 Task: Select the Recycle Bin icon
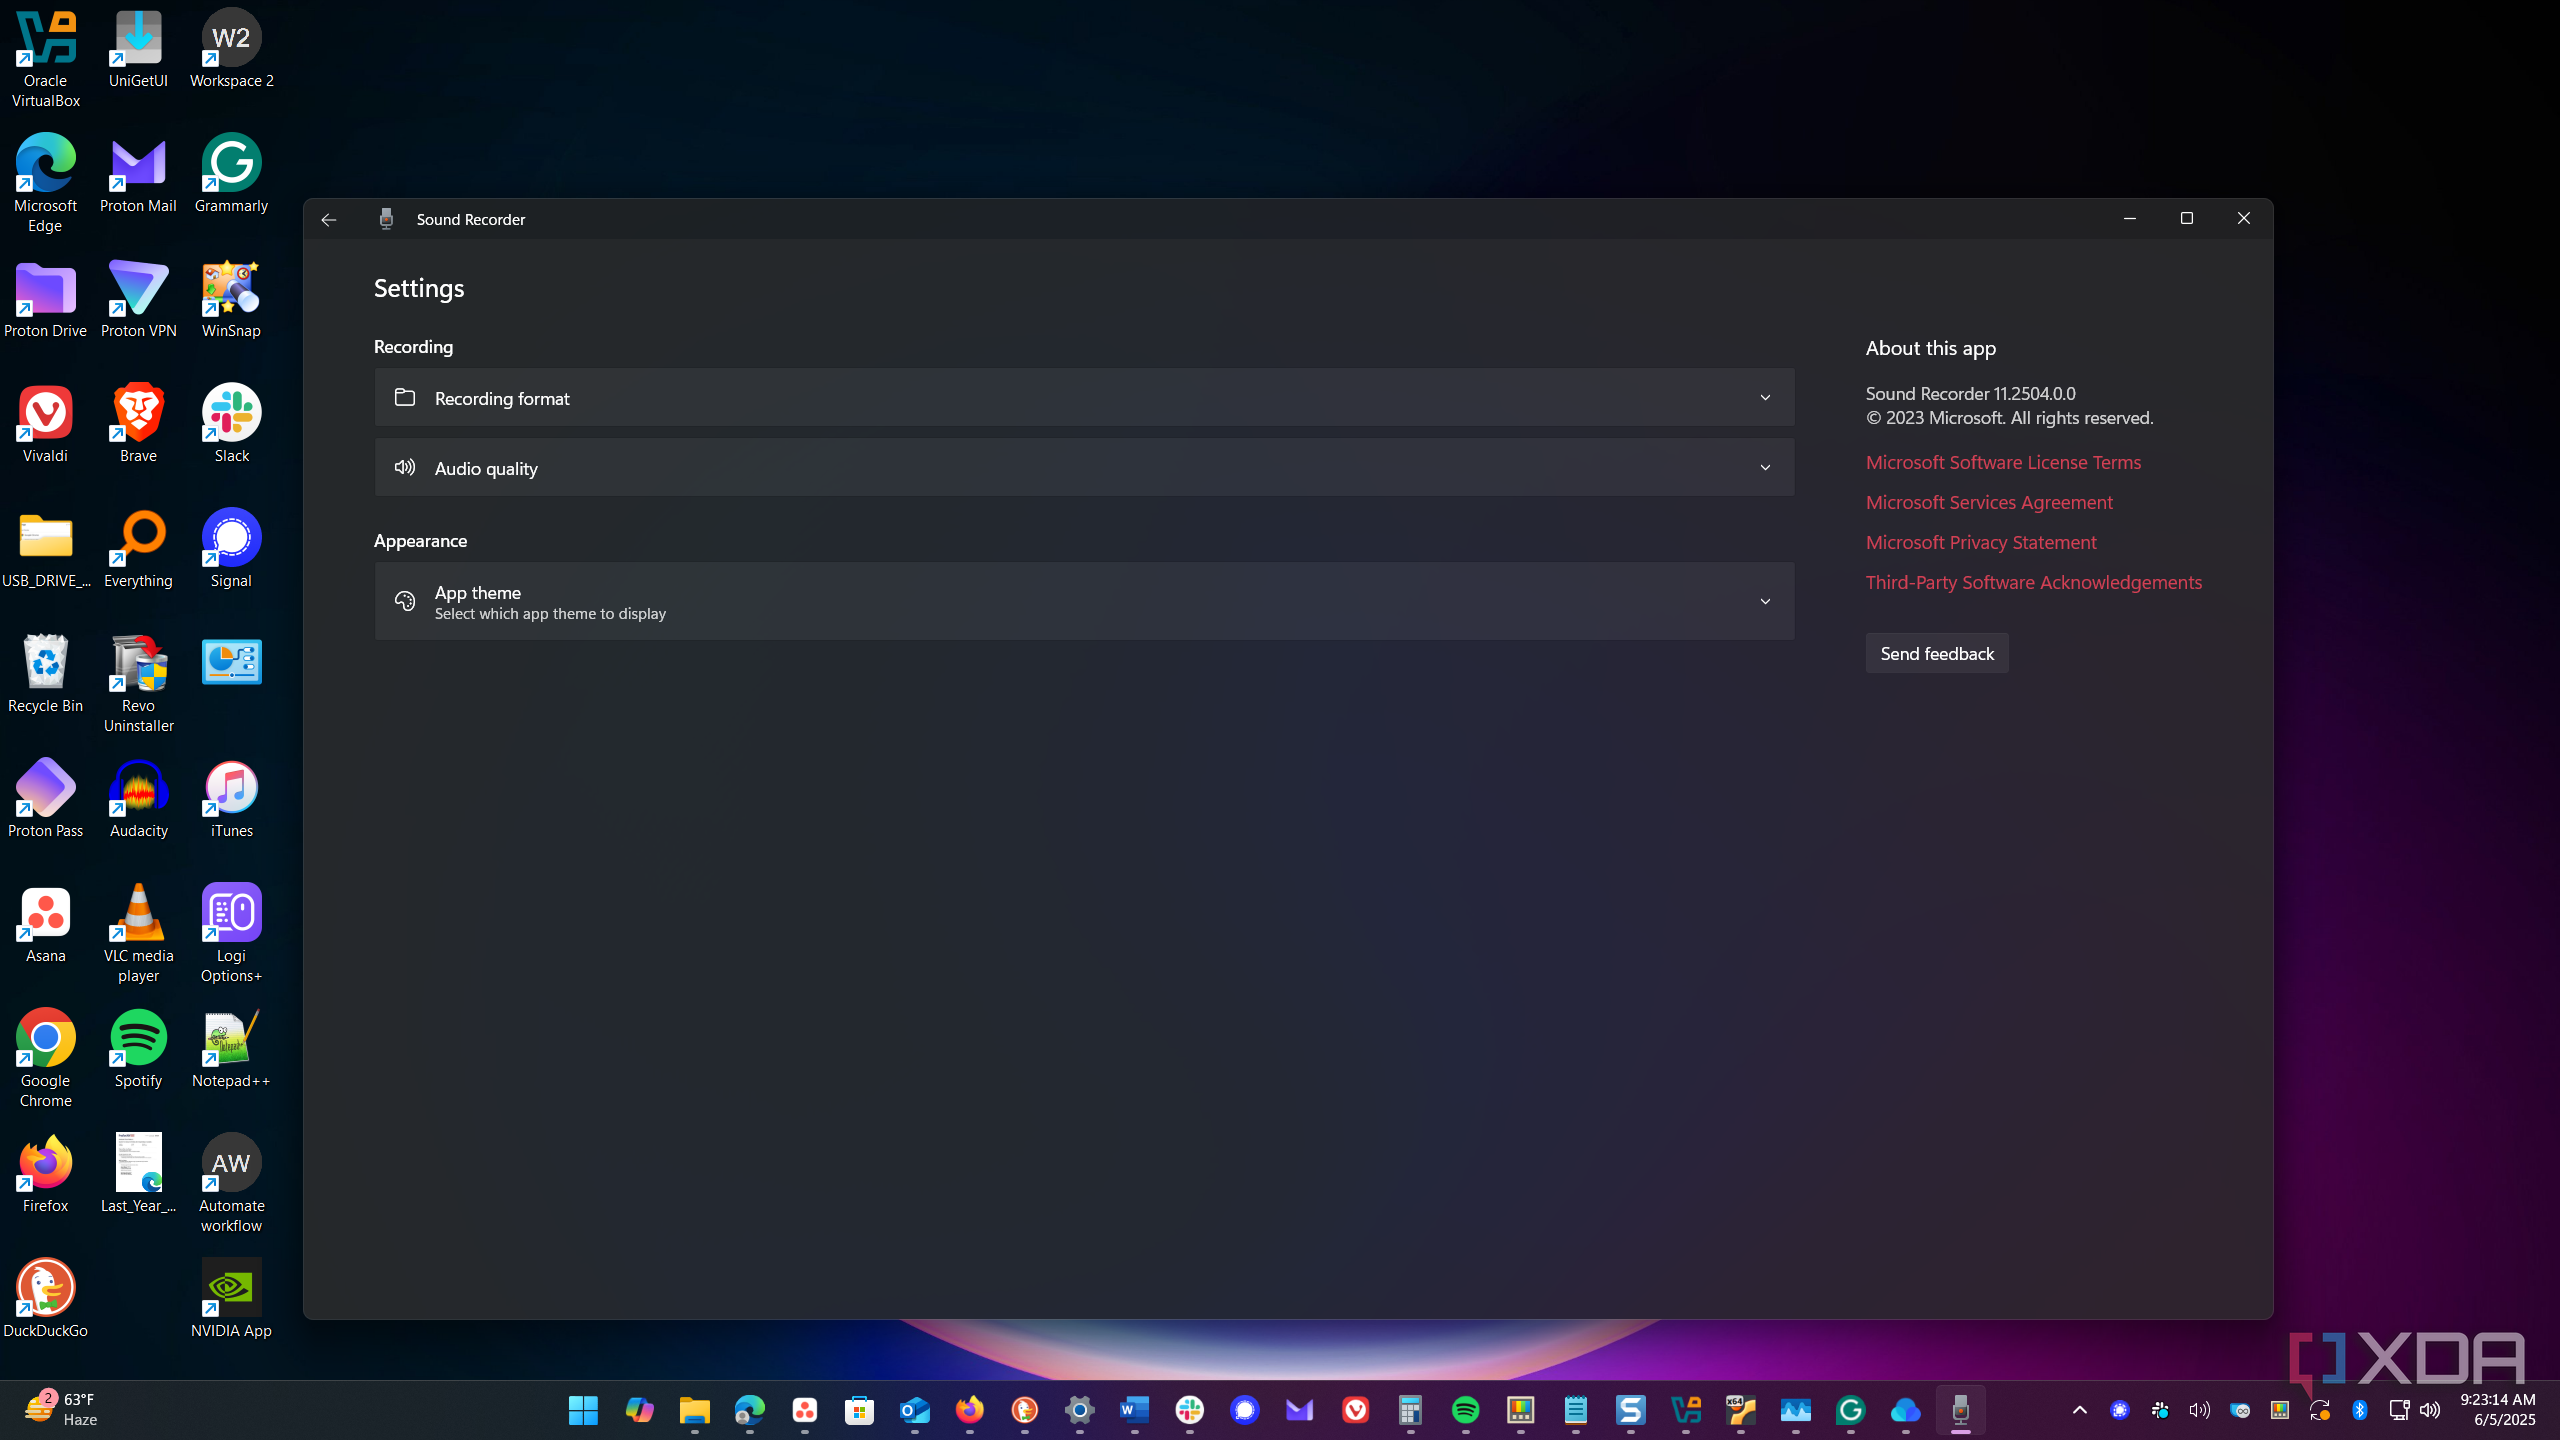(45, 673)
